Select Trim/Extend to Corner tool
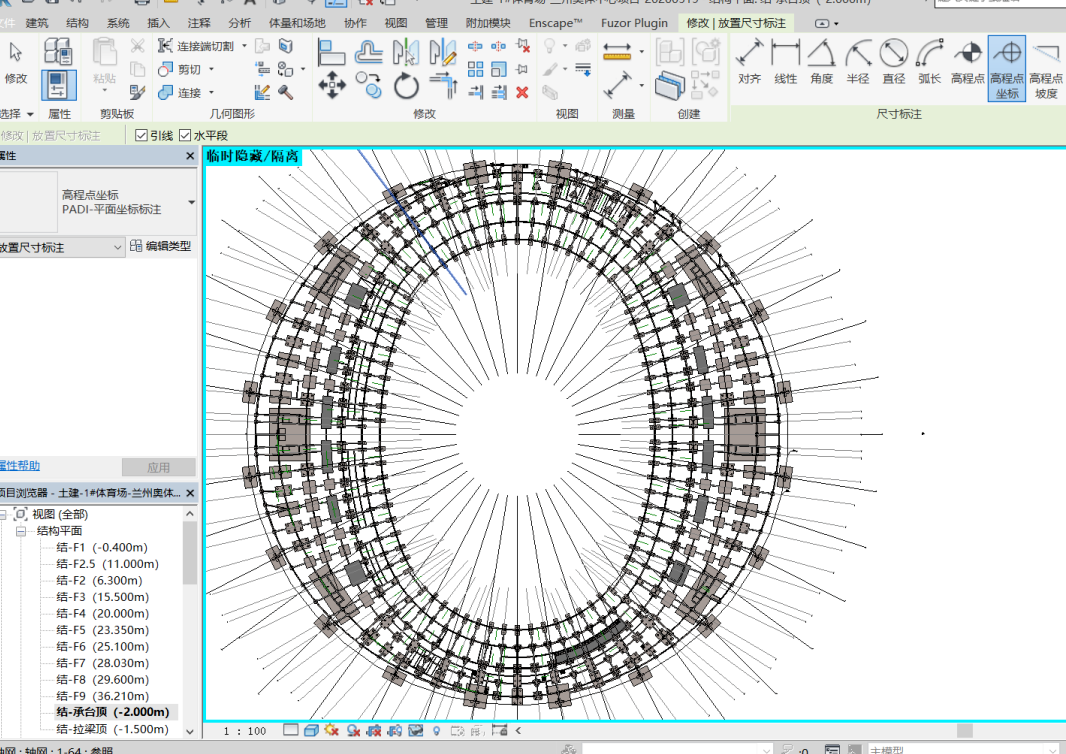Screen dimensions: 1066x754 point(443,86)
